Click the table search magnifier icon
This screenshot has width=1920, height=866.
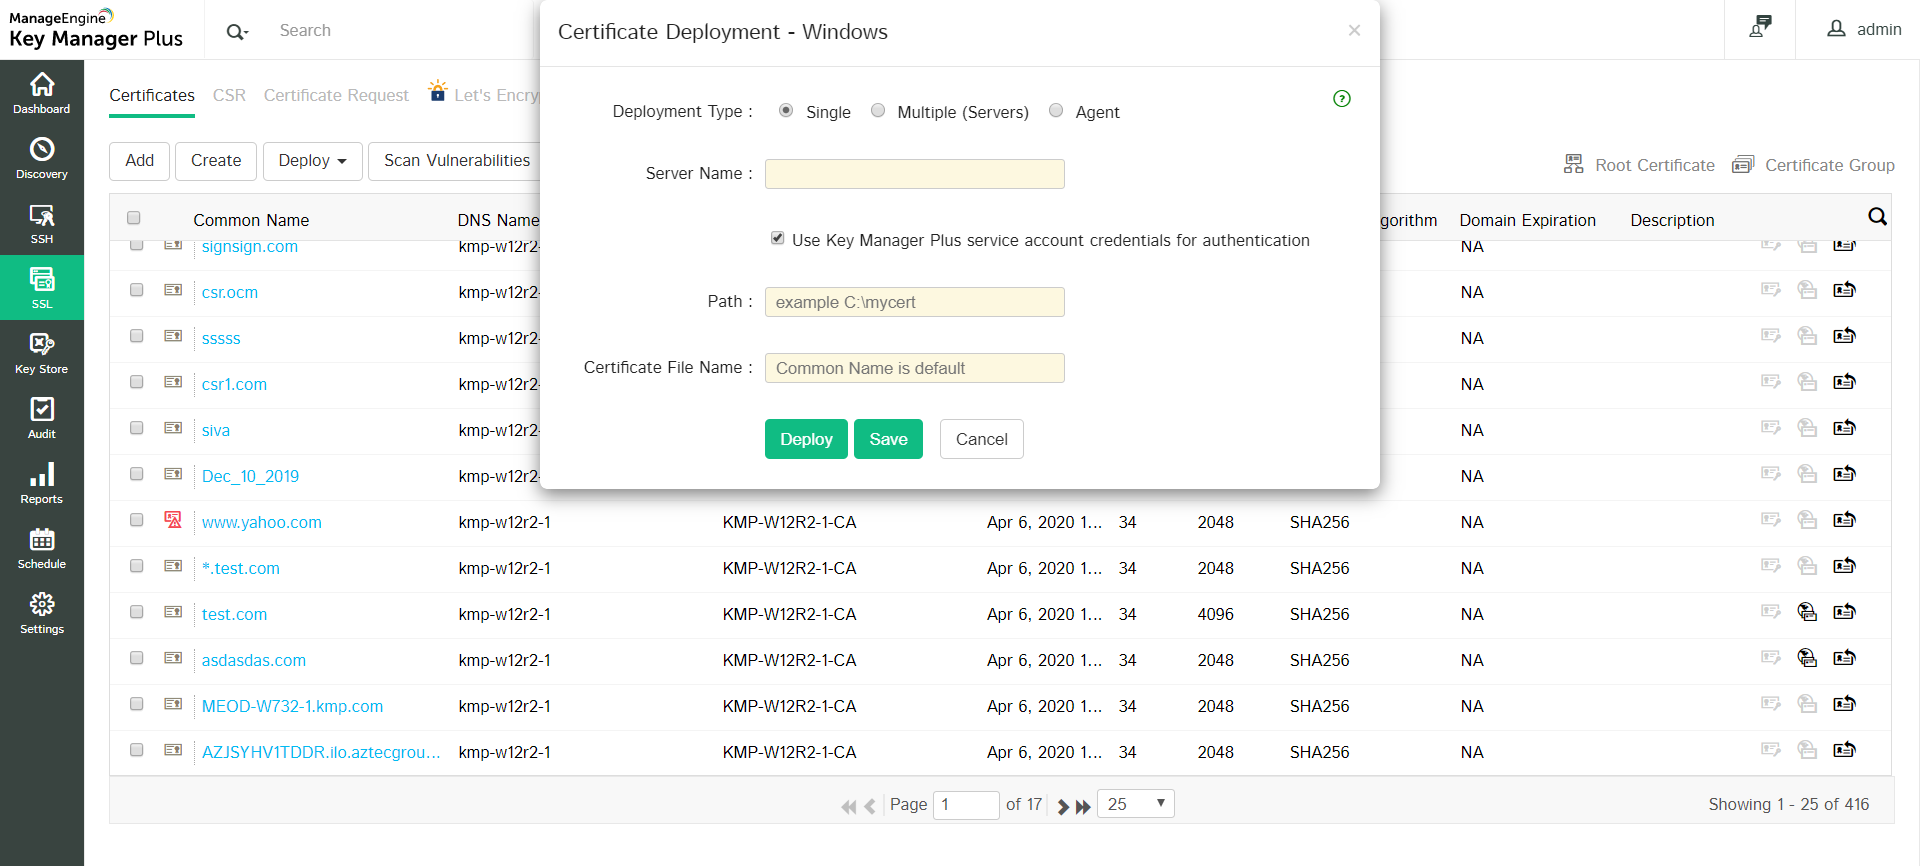1877,217
